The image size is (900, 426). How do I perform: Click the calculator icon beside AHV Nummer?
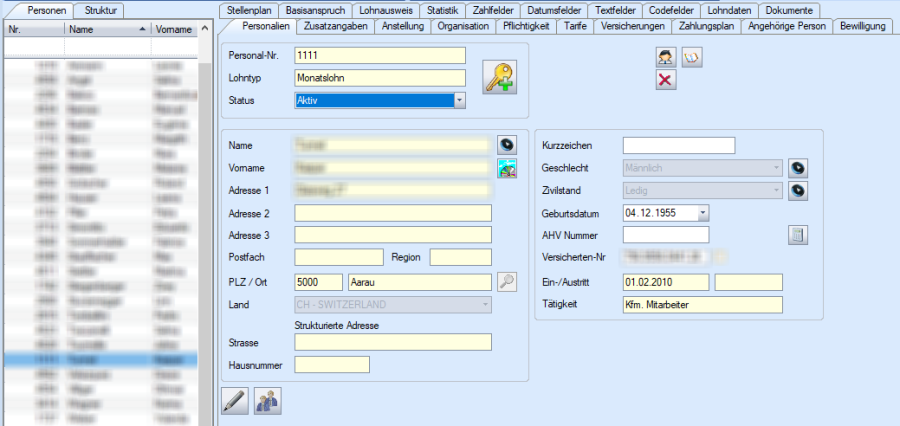798,235
